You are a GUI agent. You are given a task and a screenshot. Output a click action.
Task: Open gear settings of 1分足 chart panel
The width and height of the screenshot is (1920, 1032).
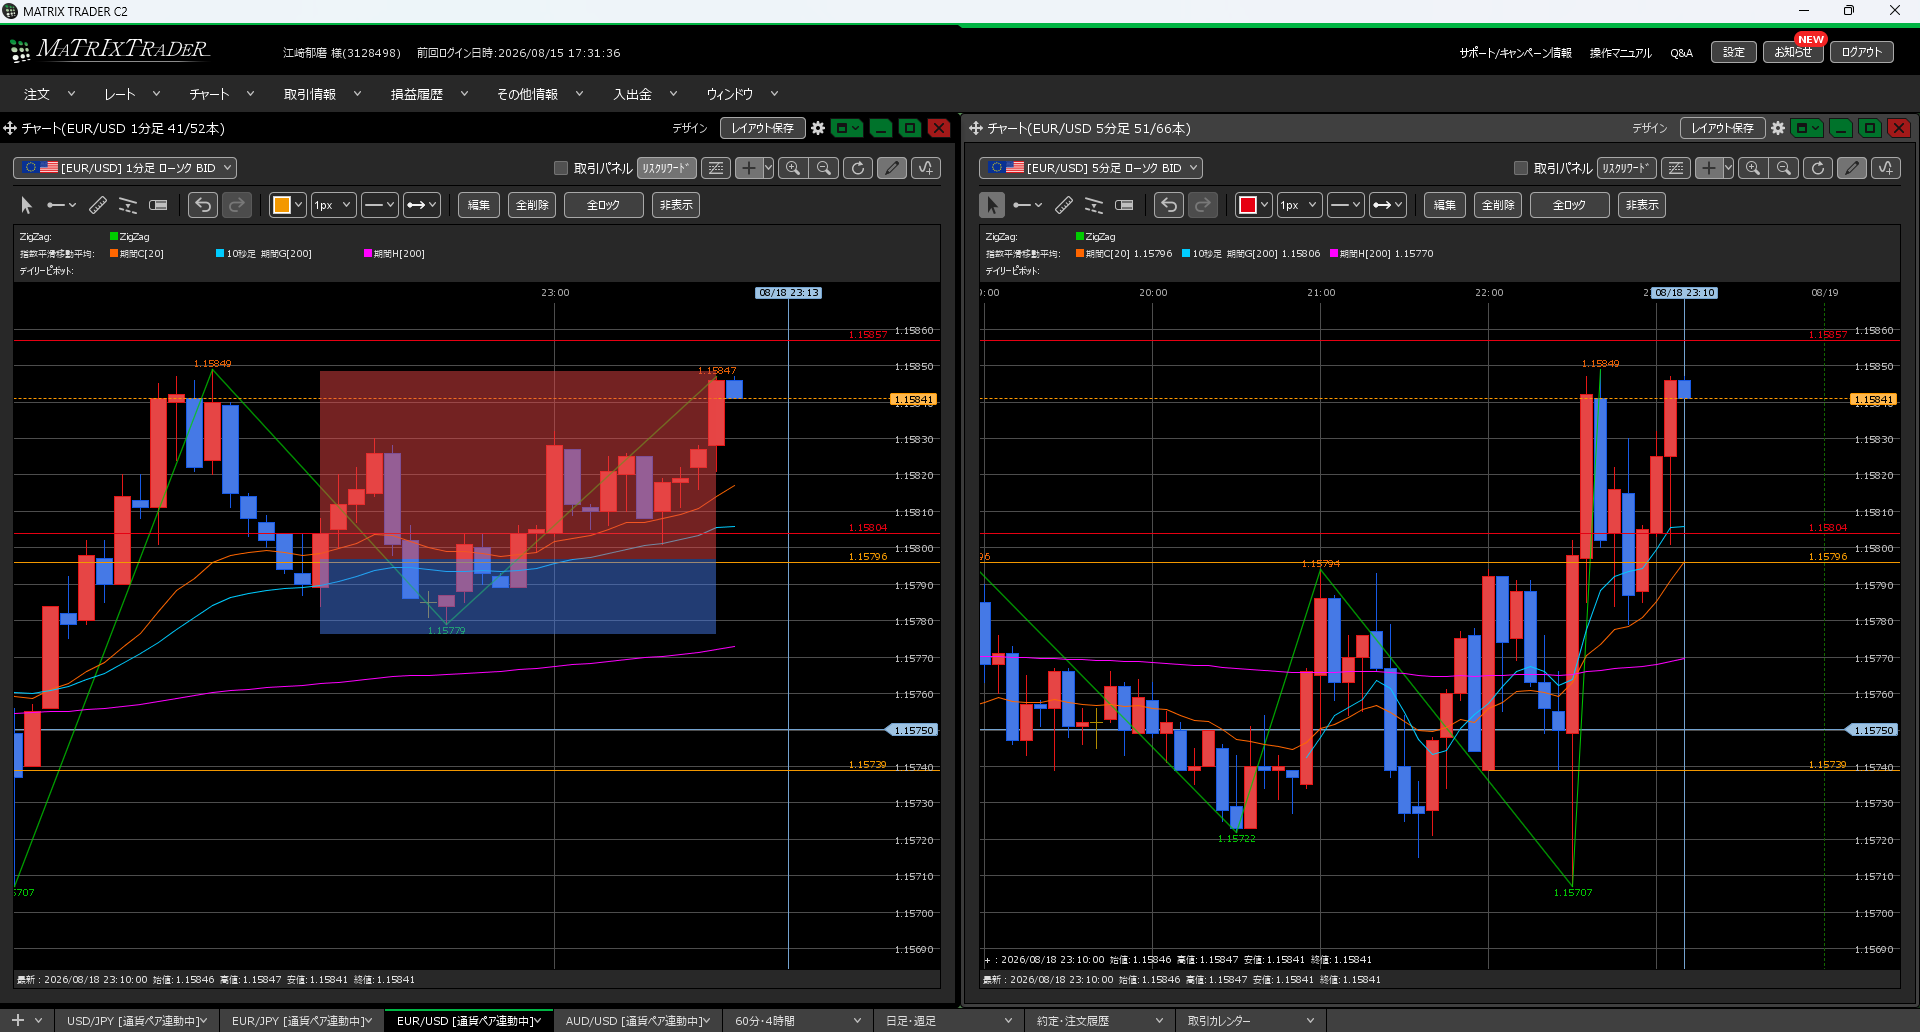[x=818, y=128]
